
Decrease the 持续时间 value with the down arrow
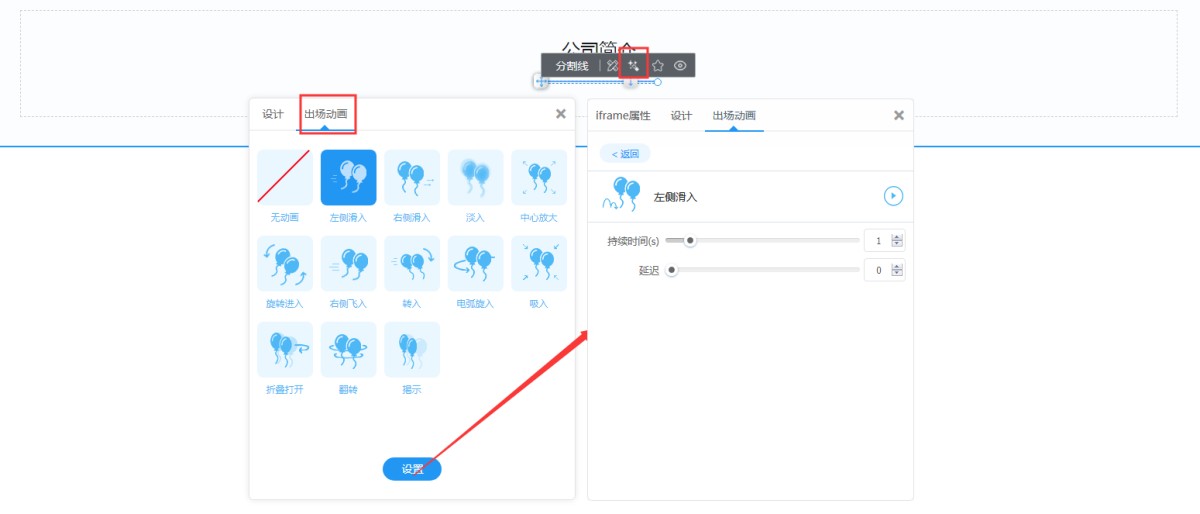click(x=897, y=245)
